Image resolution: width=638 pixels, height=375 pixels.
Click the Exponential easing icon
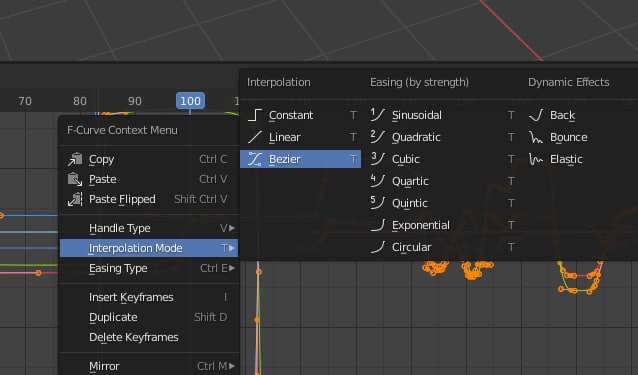coord(378,225)
